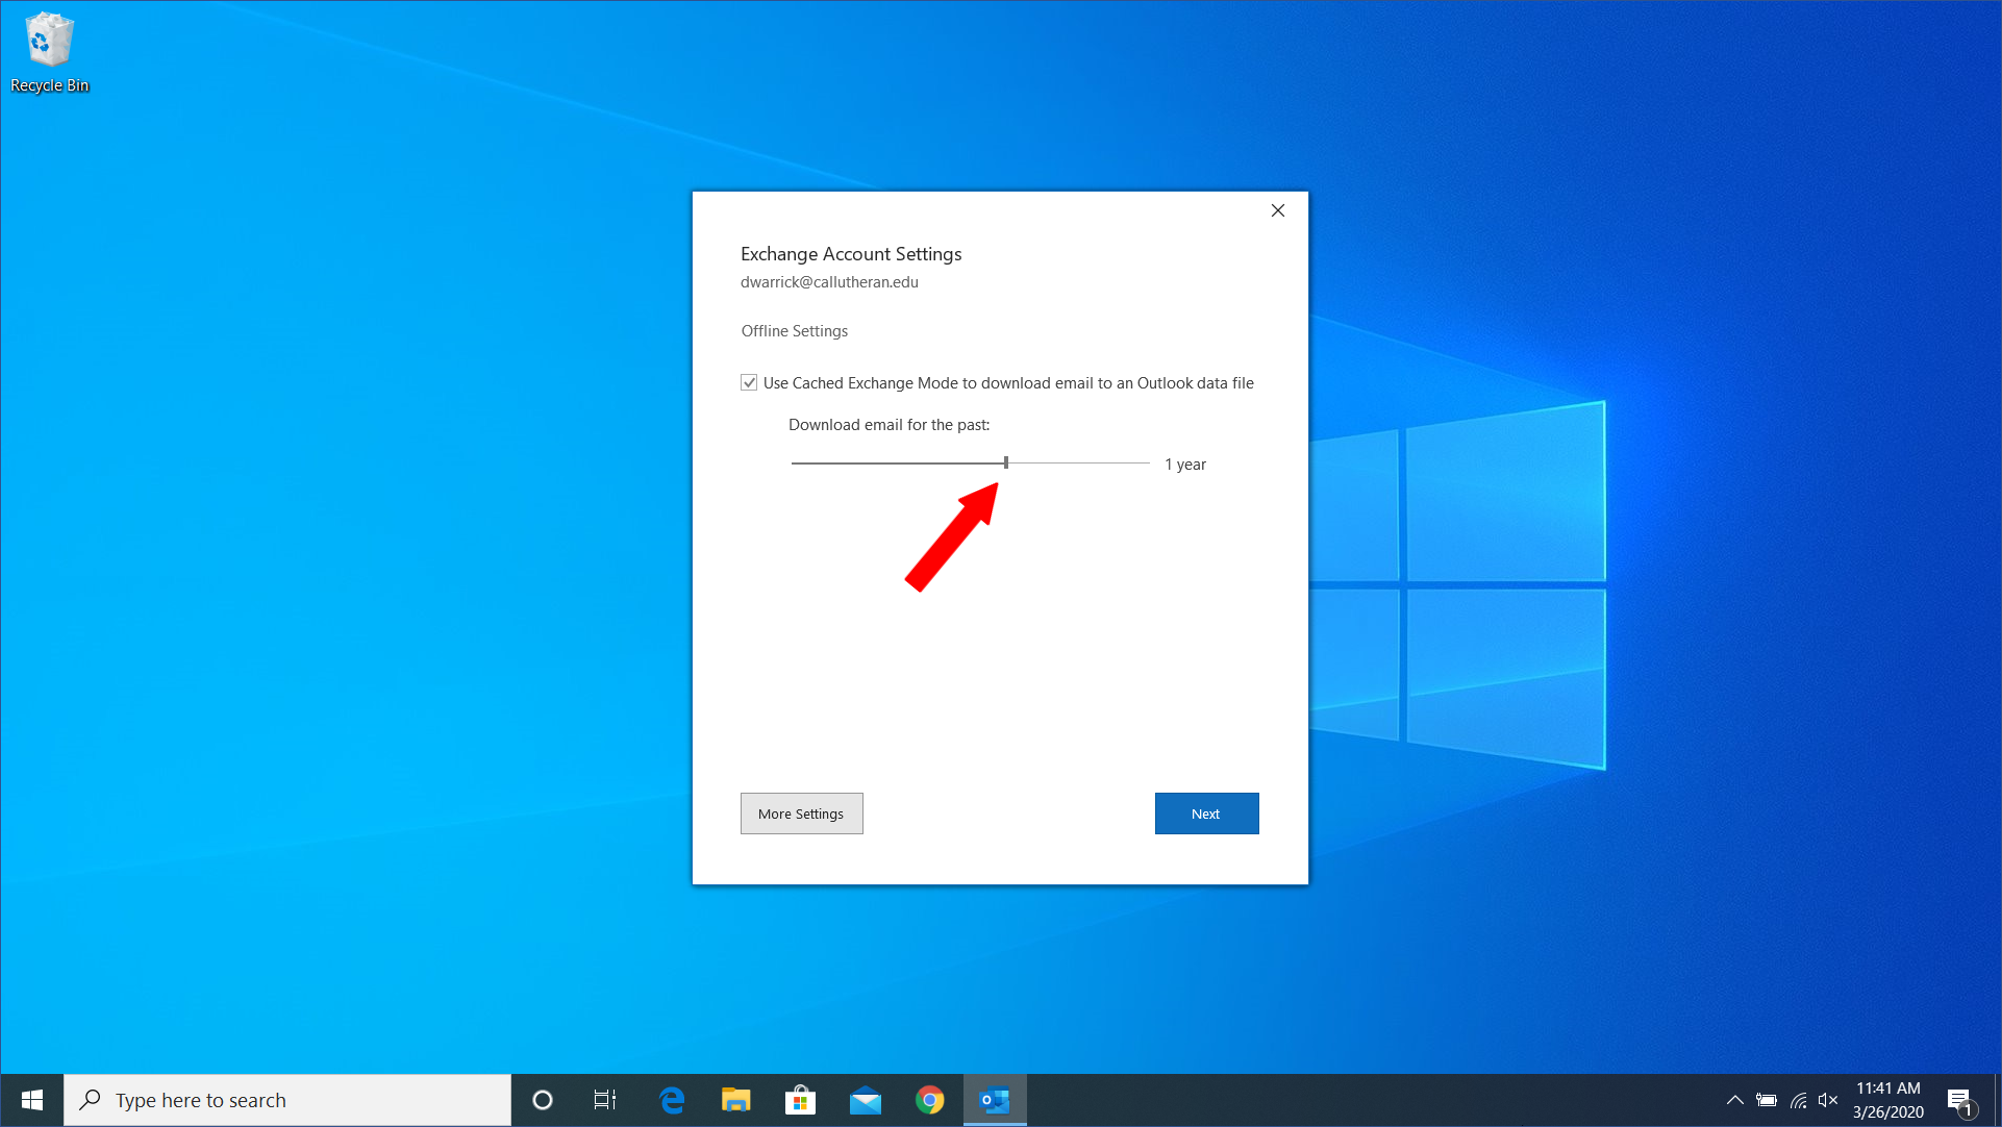Launch Microsoft Store from the taskbar
2002x1127 pixels.
coord(800,1100)
